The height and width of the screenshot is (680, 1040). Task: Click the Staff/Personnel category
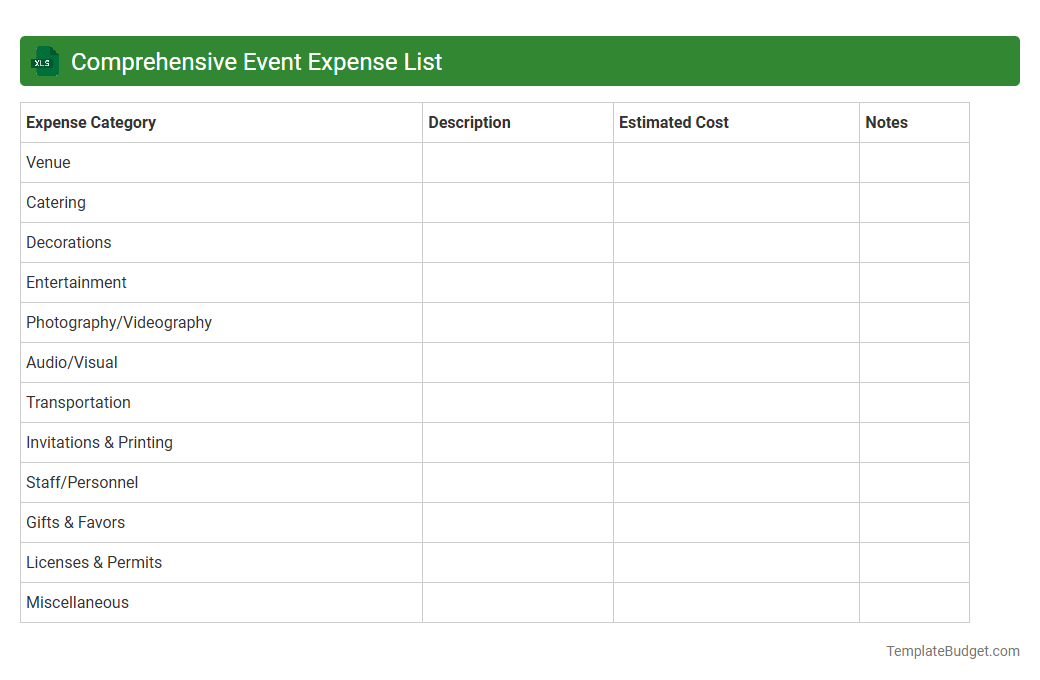(82, 482)
